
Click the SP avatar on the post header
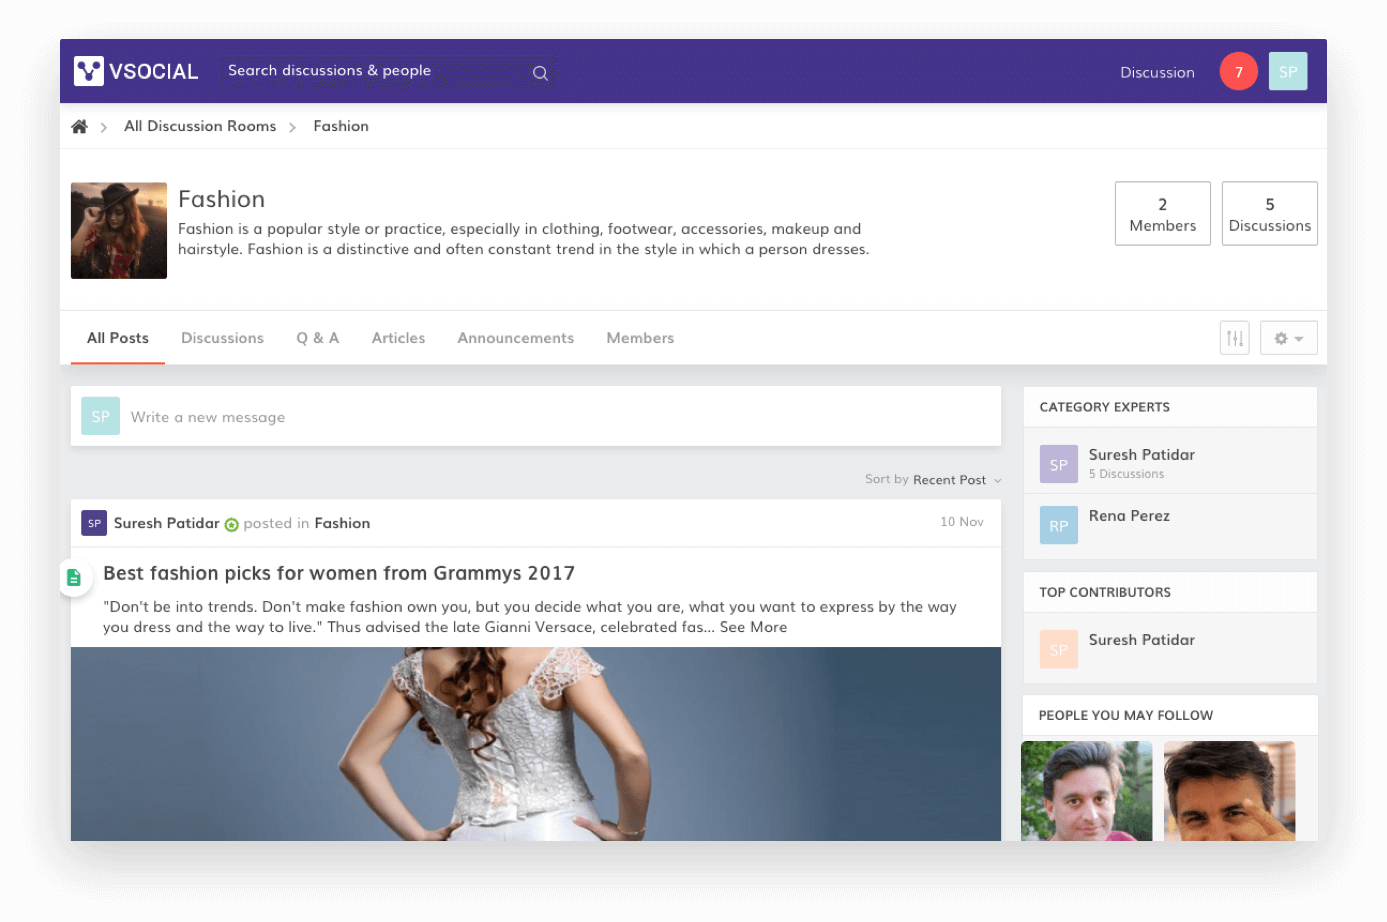click(94, 523)
